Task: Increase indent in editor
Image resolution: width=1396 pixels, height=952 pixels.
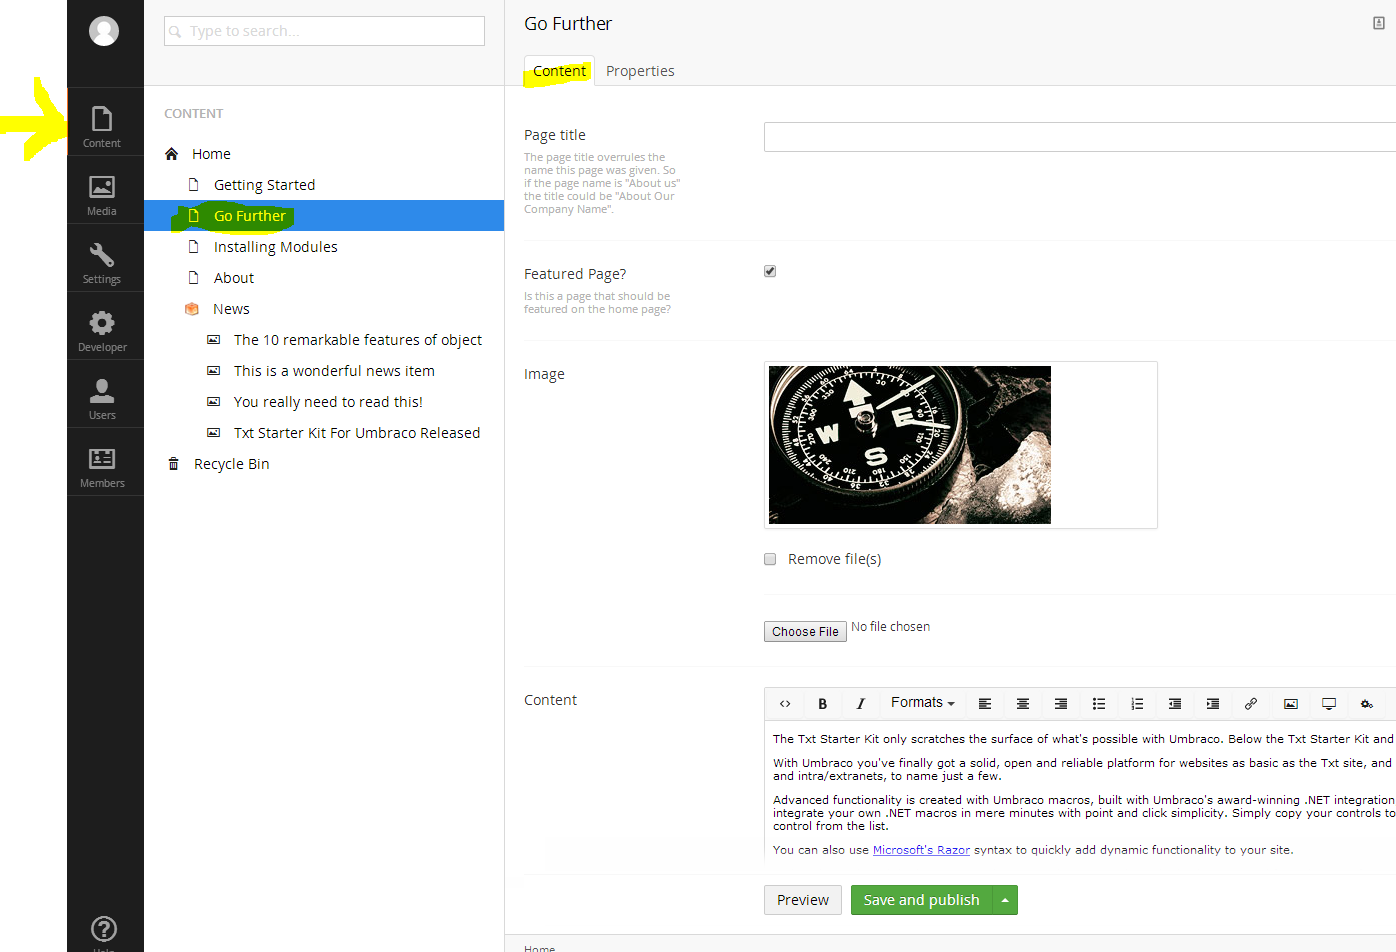Action: 1213,704
